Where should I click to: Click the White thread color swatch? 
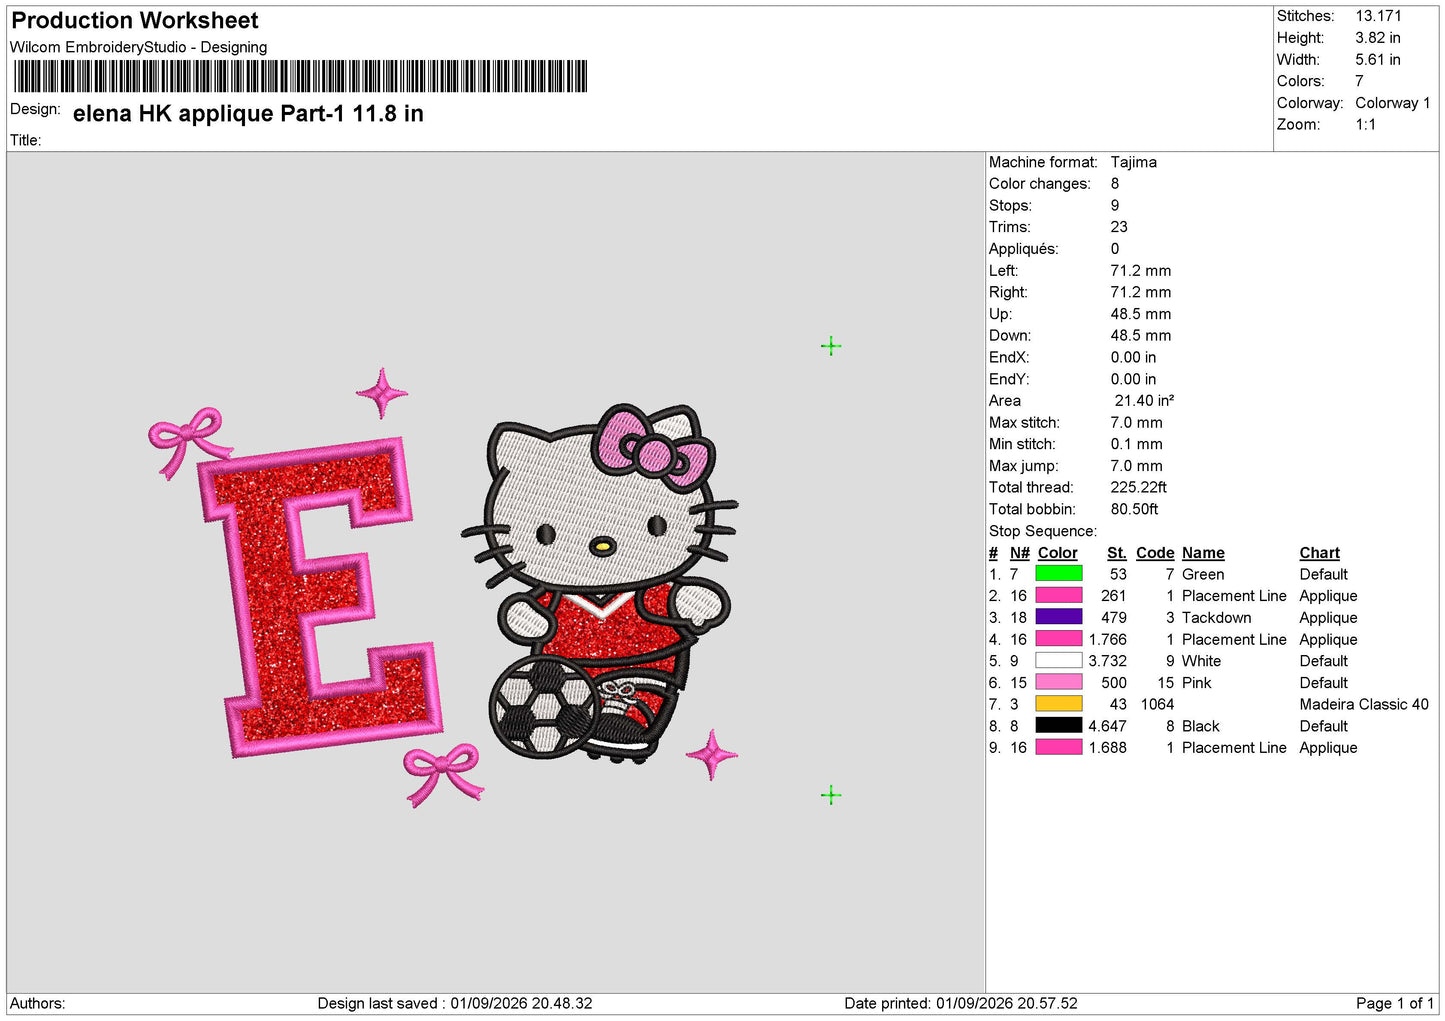pyautogui.click(x=1058, y=661)
